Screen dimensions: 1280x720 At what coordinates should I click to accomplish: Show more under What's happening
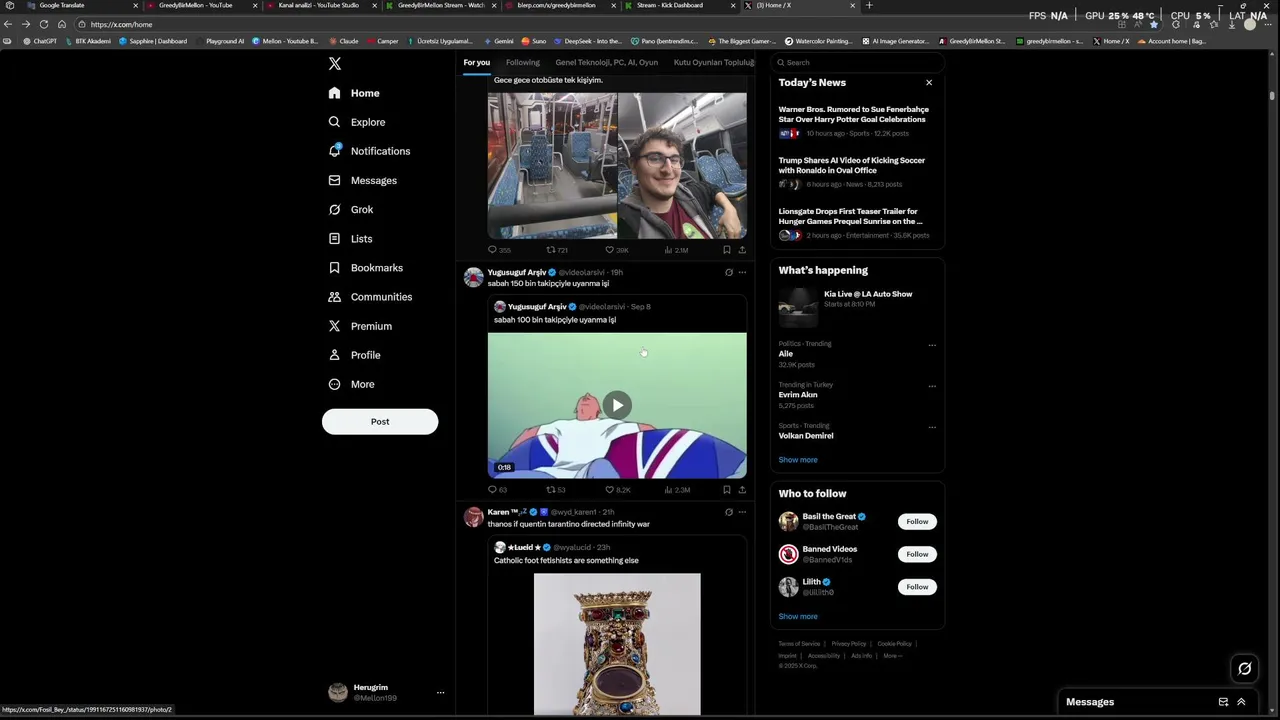click(798, 460)
